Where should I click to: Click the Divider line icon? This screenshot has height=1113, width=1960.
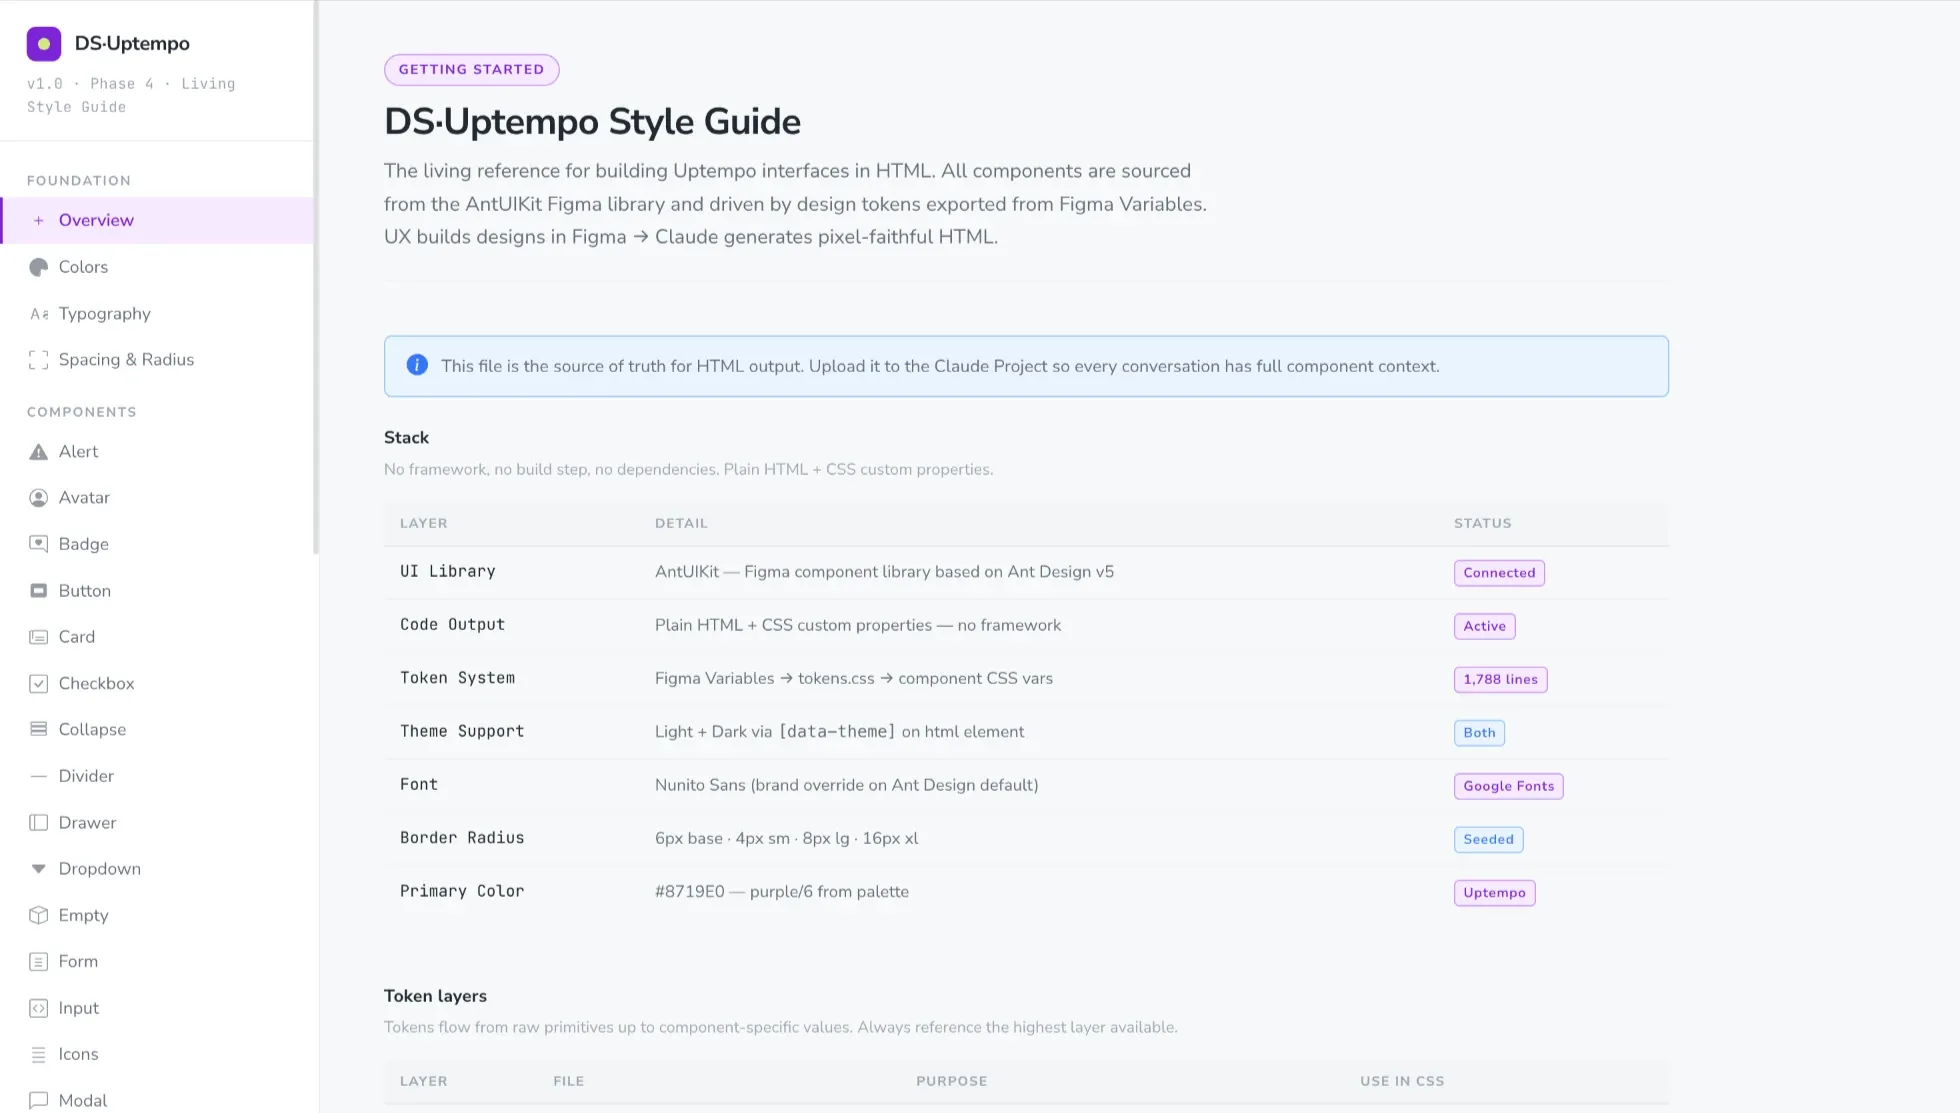coord(38,776)
